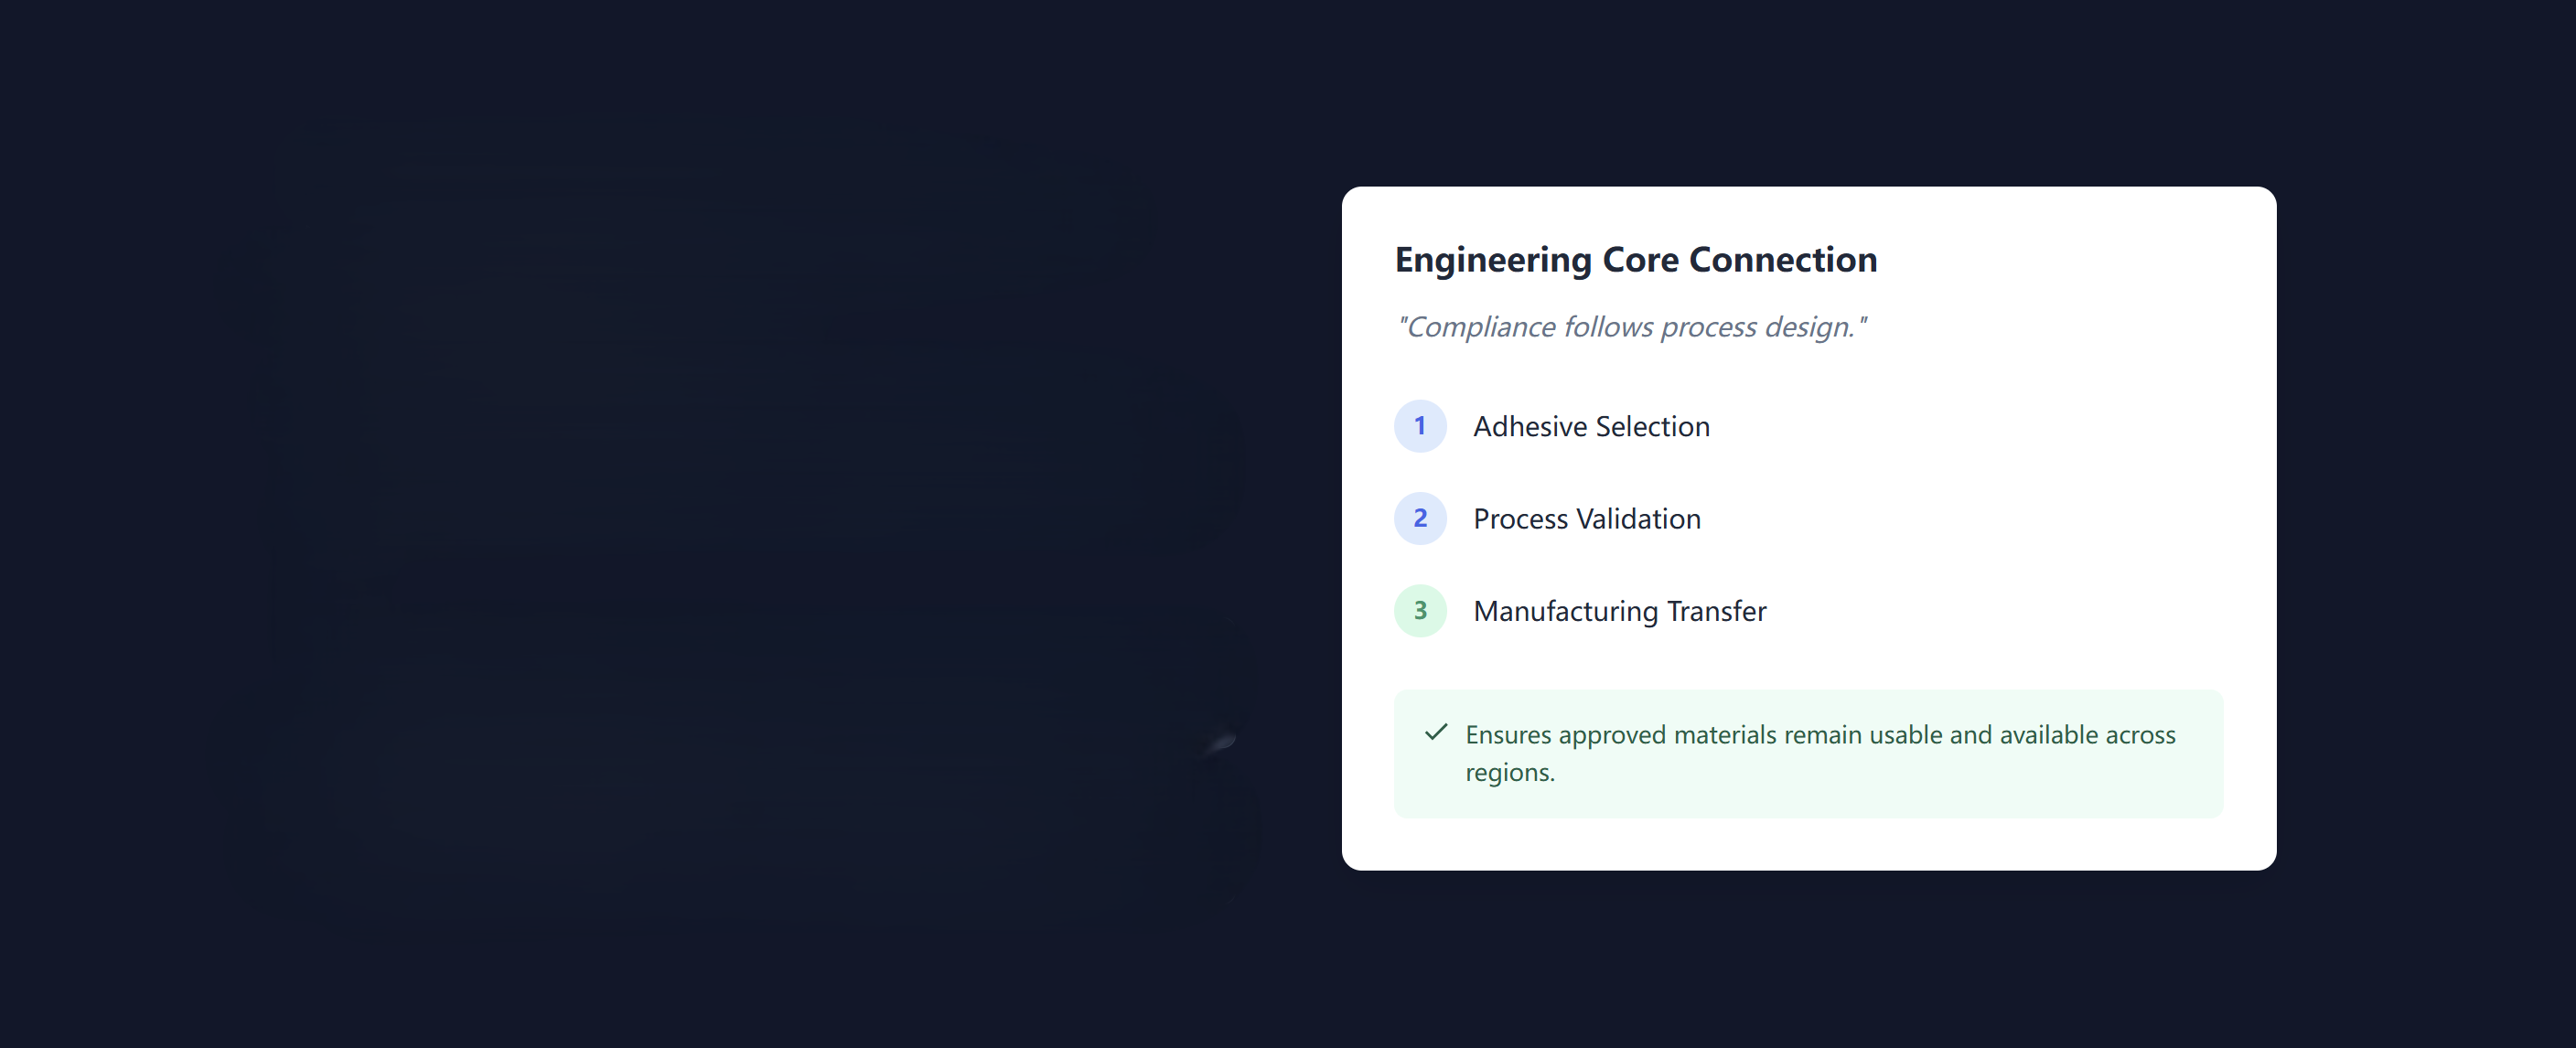Click the number 2 step badge

click(x=1420, y=519)
